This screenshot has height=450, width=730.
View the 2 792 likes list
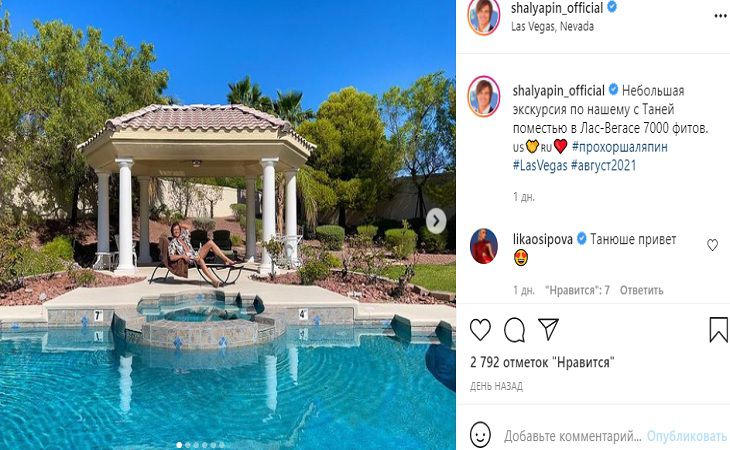(x=542, y=362)
